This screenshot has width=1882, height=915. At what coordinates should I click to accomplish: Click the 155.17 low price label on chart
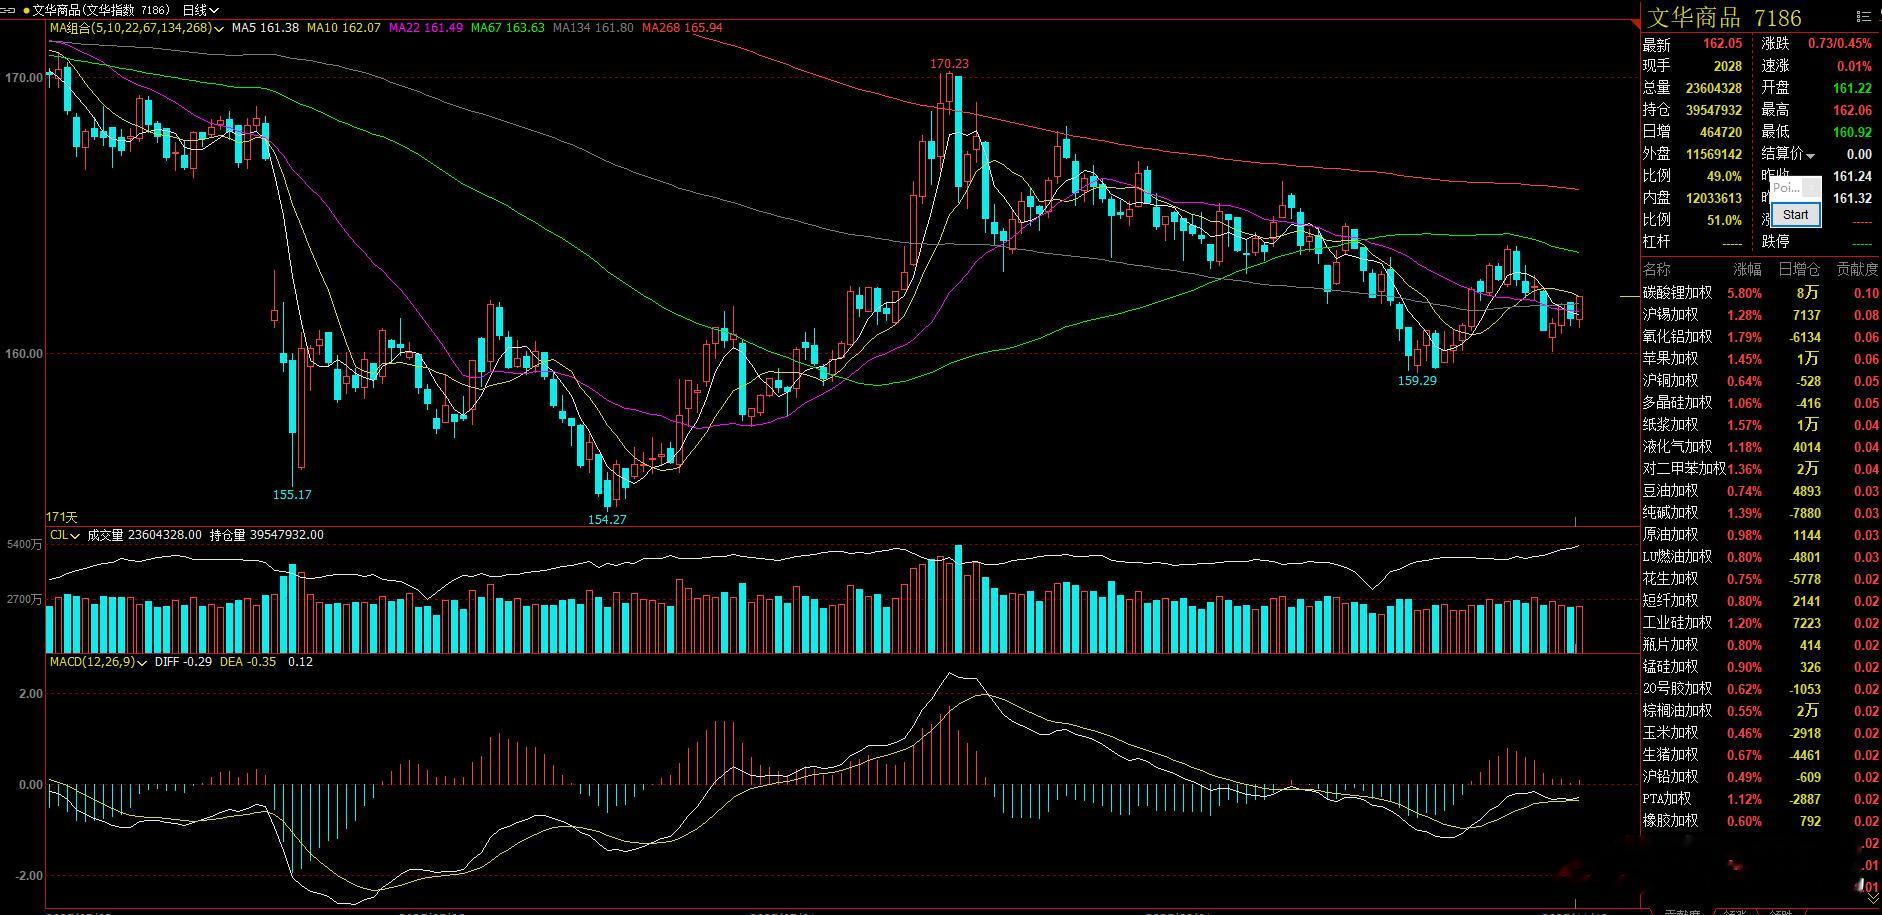tap(292, 494)
